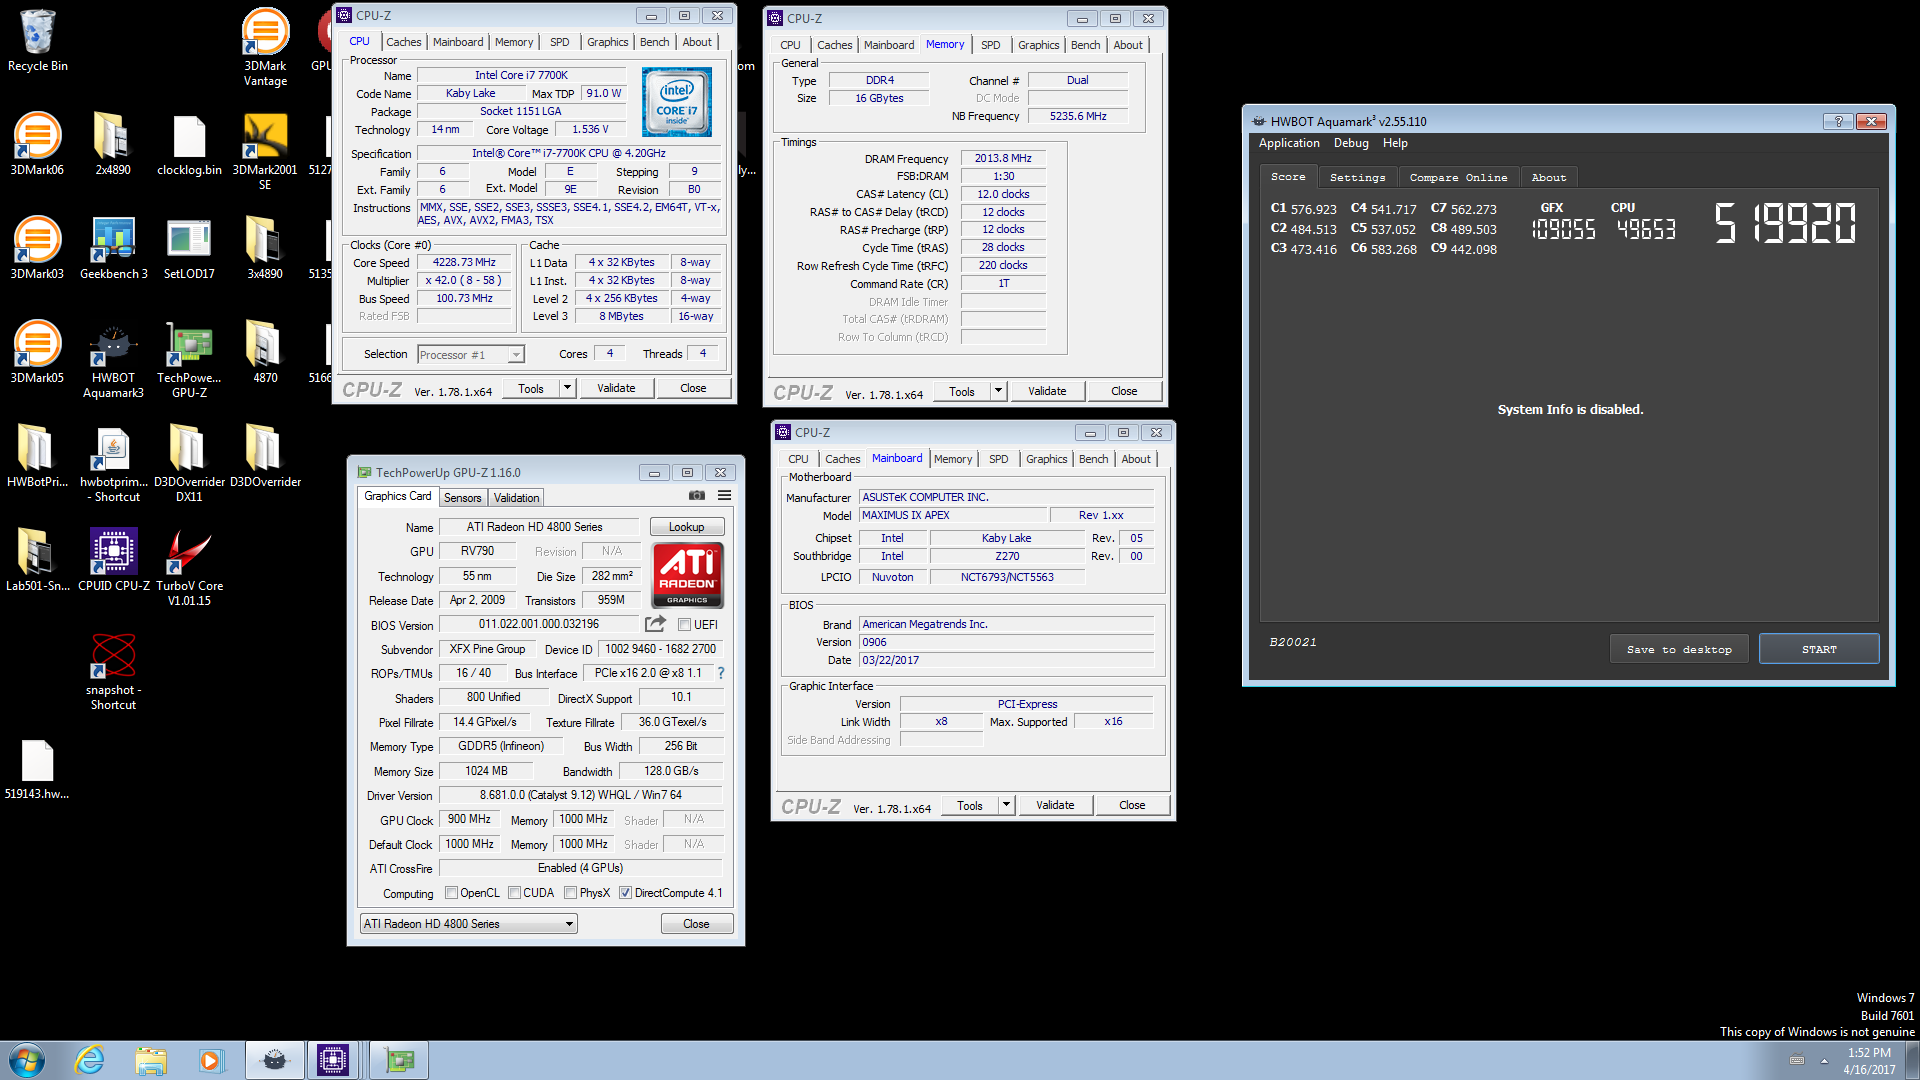Open snapshot Shortcut desktop icon
Viewport: 1920px width, 1080px height.
pyautogui.click(x=113, y=671)
